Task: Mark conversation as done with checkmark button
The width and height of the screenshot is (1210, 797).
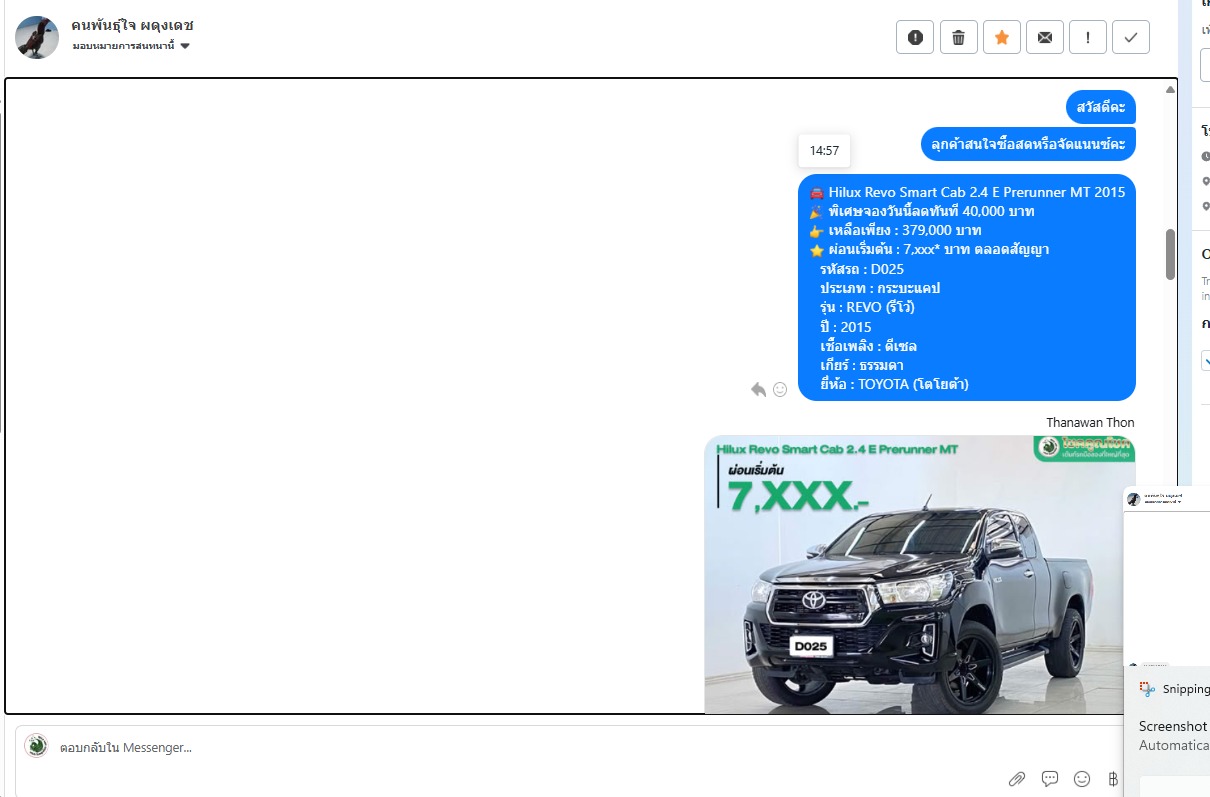Action: [1131, 37]
